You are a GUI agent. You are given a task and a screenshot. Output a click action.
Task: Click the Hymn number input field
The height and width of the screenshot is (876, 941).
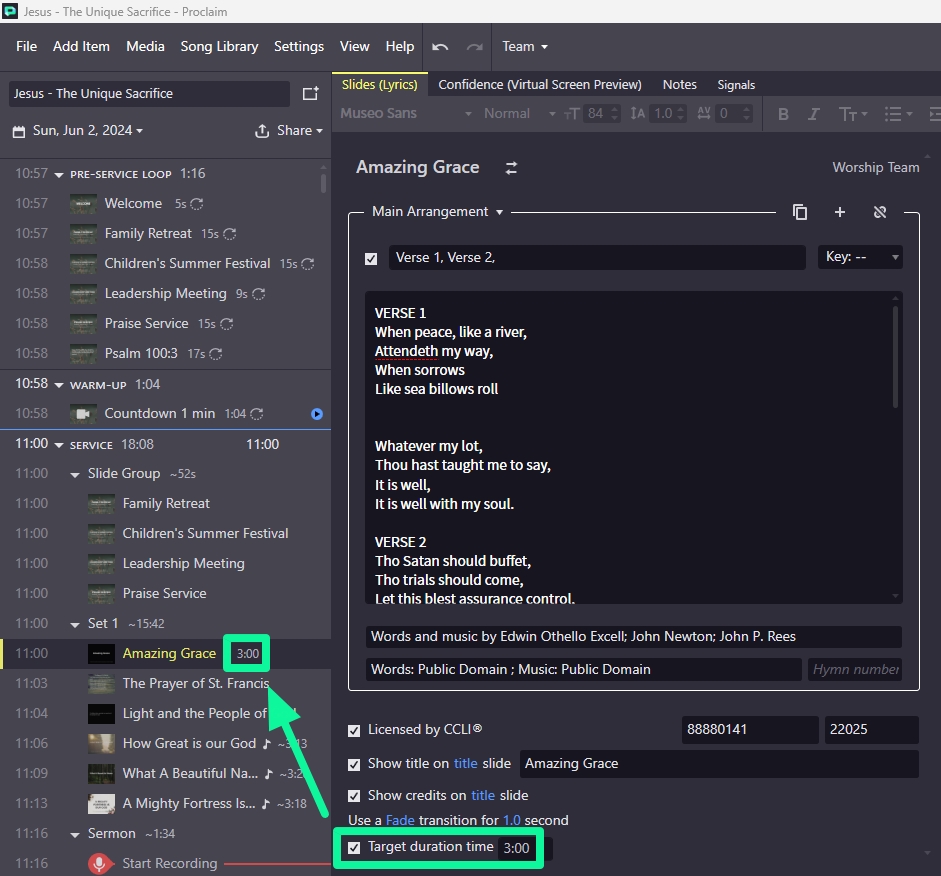coord(855,670)
